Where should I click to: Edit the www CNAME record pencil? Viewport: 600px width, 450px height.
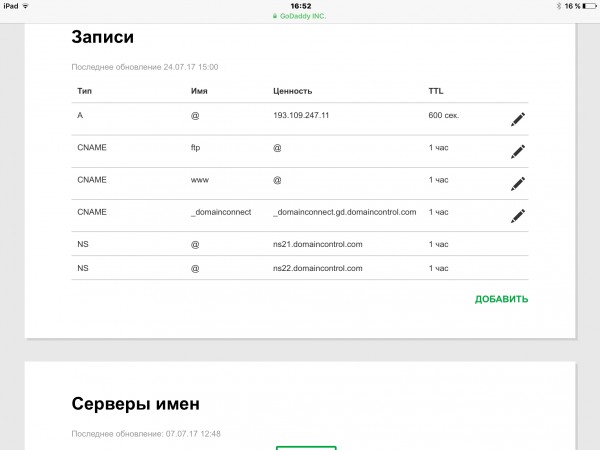(518, 184)
